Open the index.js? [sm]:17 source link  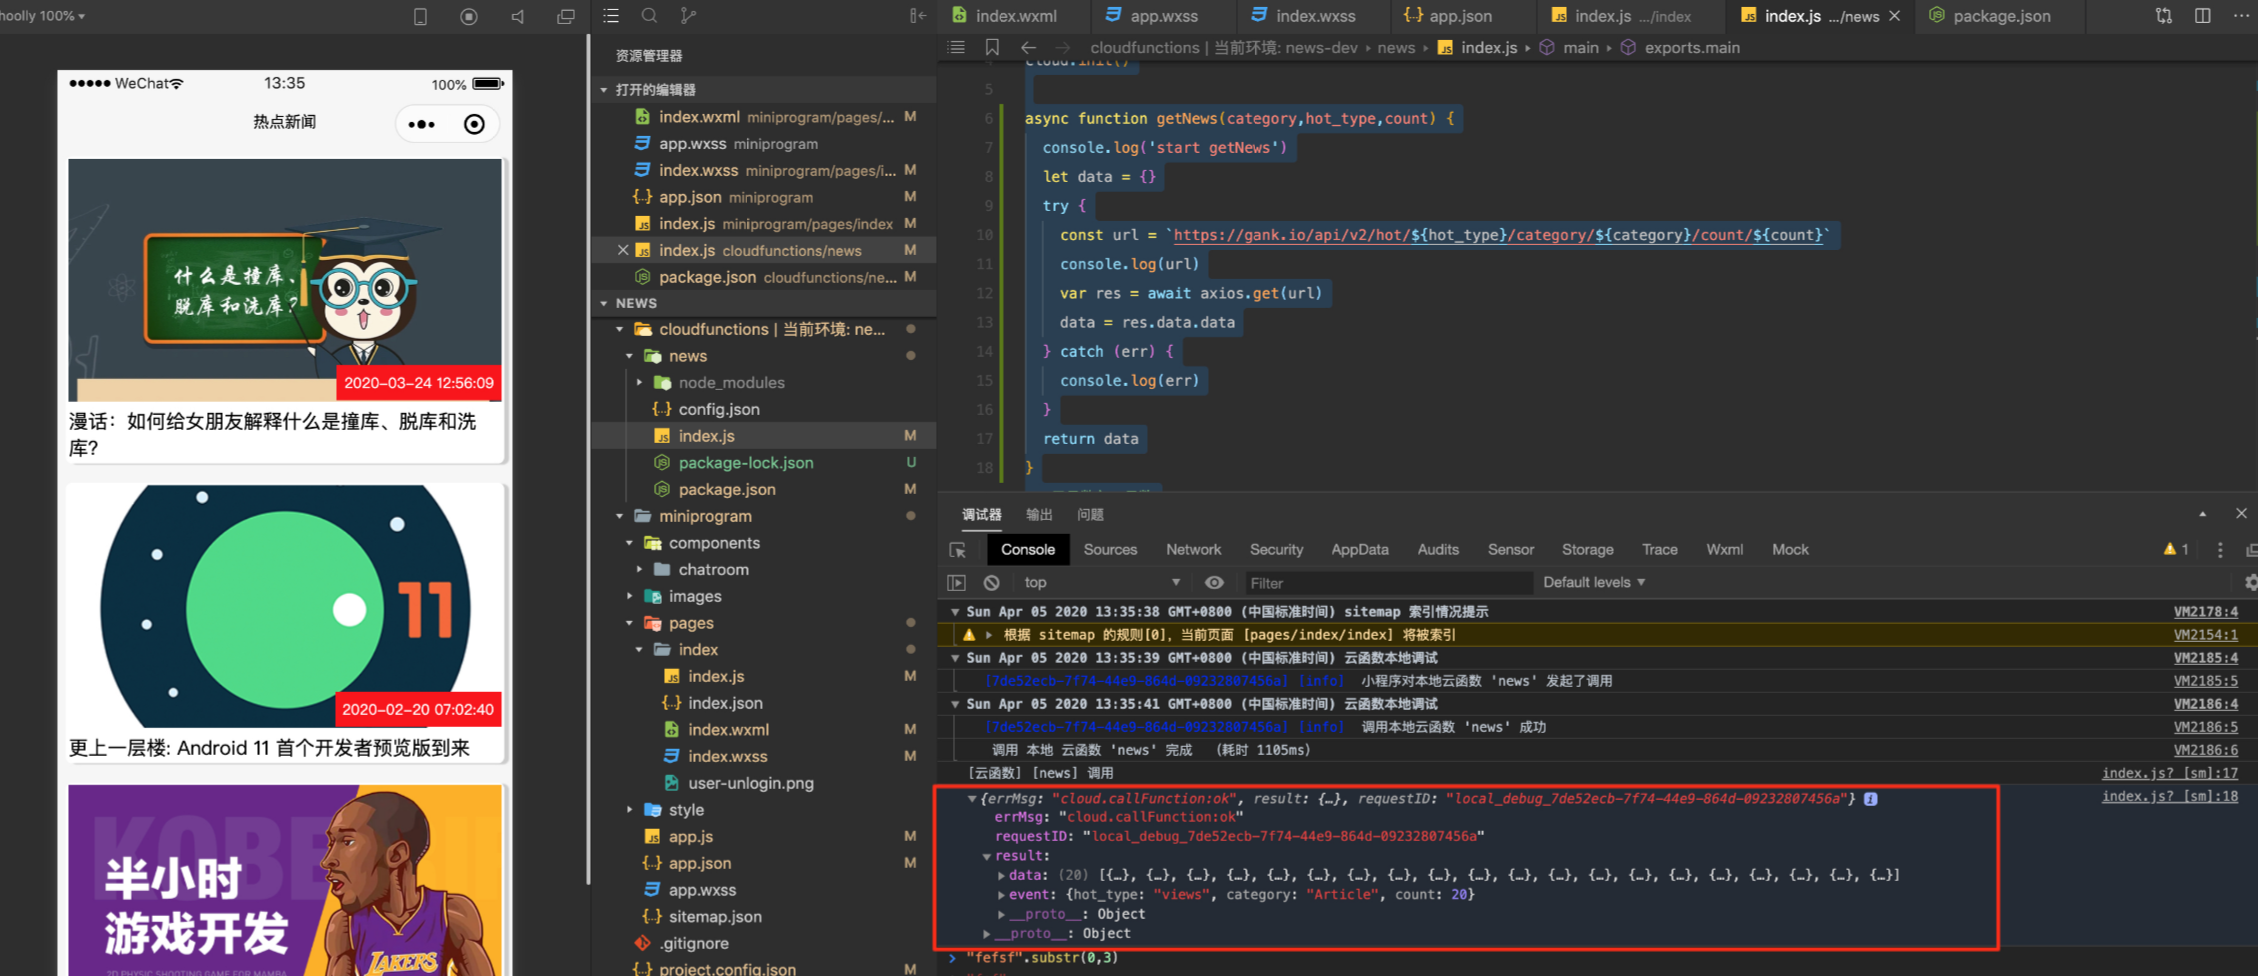pos(2169,773)
